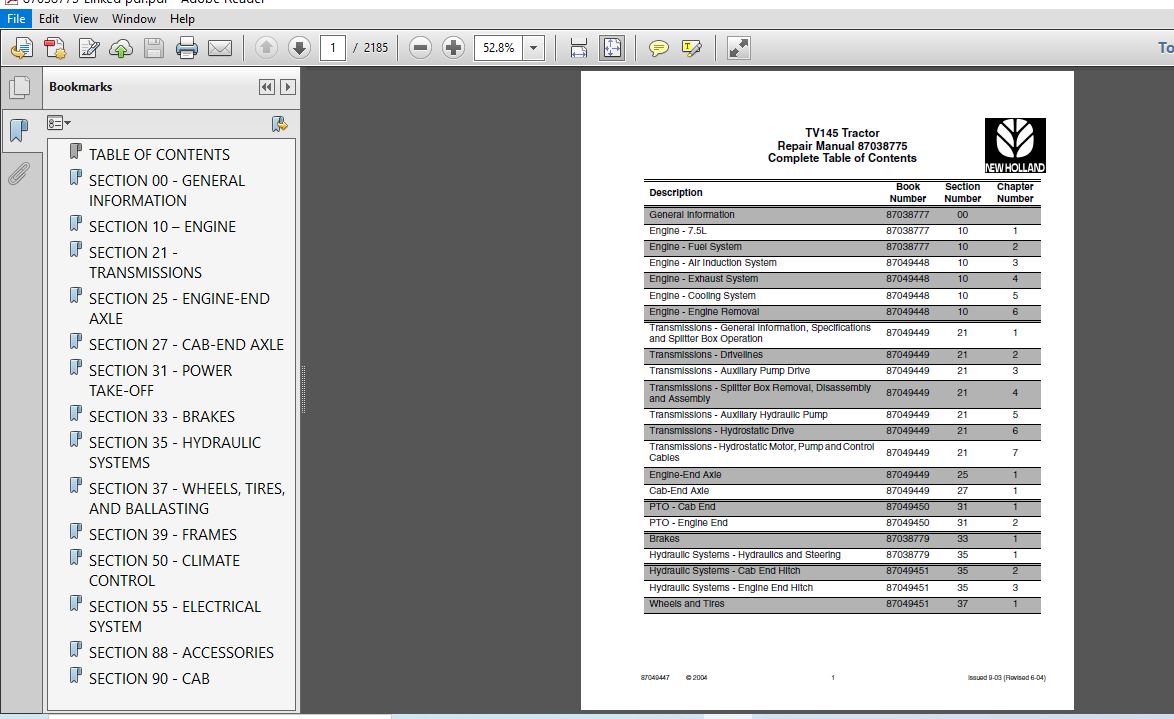
Task: Open SECTION 25 - ENGINE-END AXLE bookmark
Action: click(179, 308)
